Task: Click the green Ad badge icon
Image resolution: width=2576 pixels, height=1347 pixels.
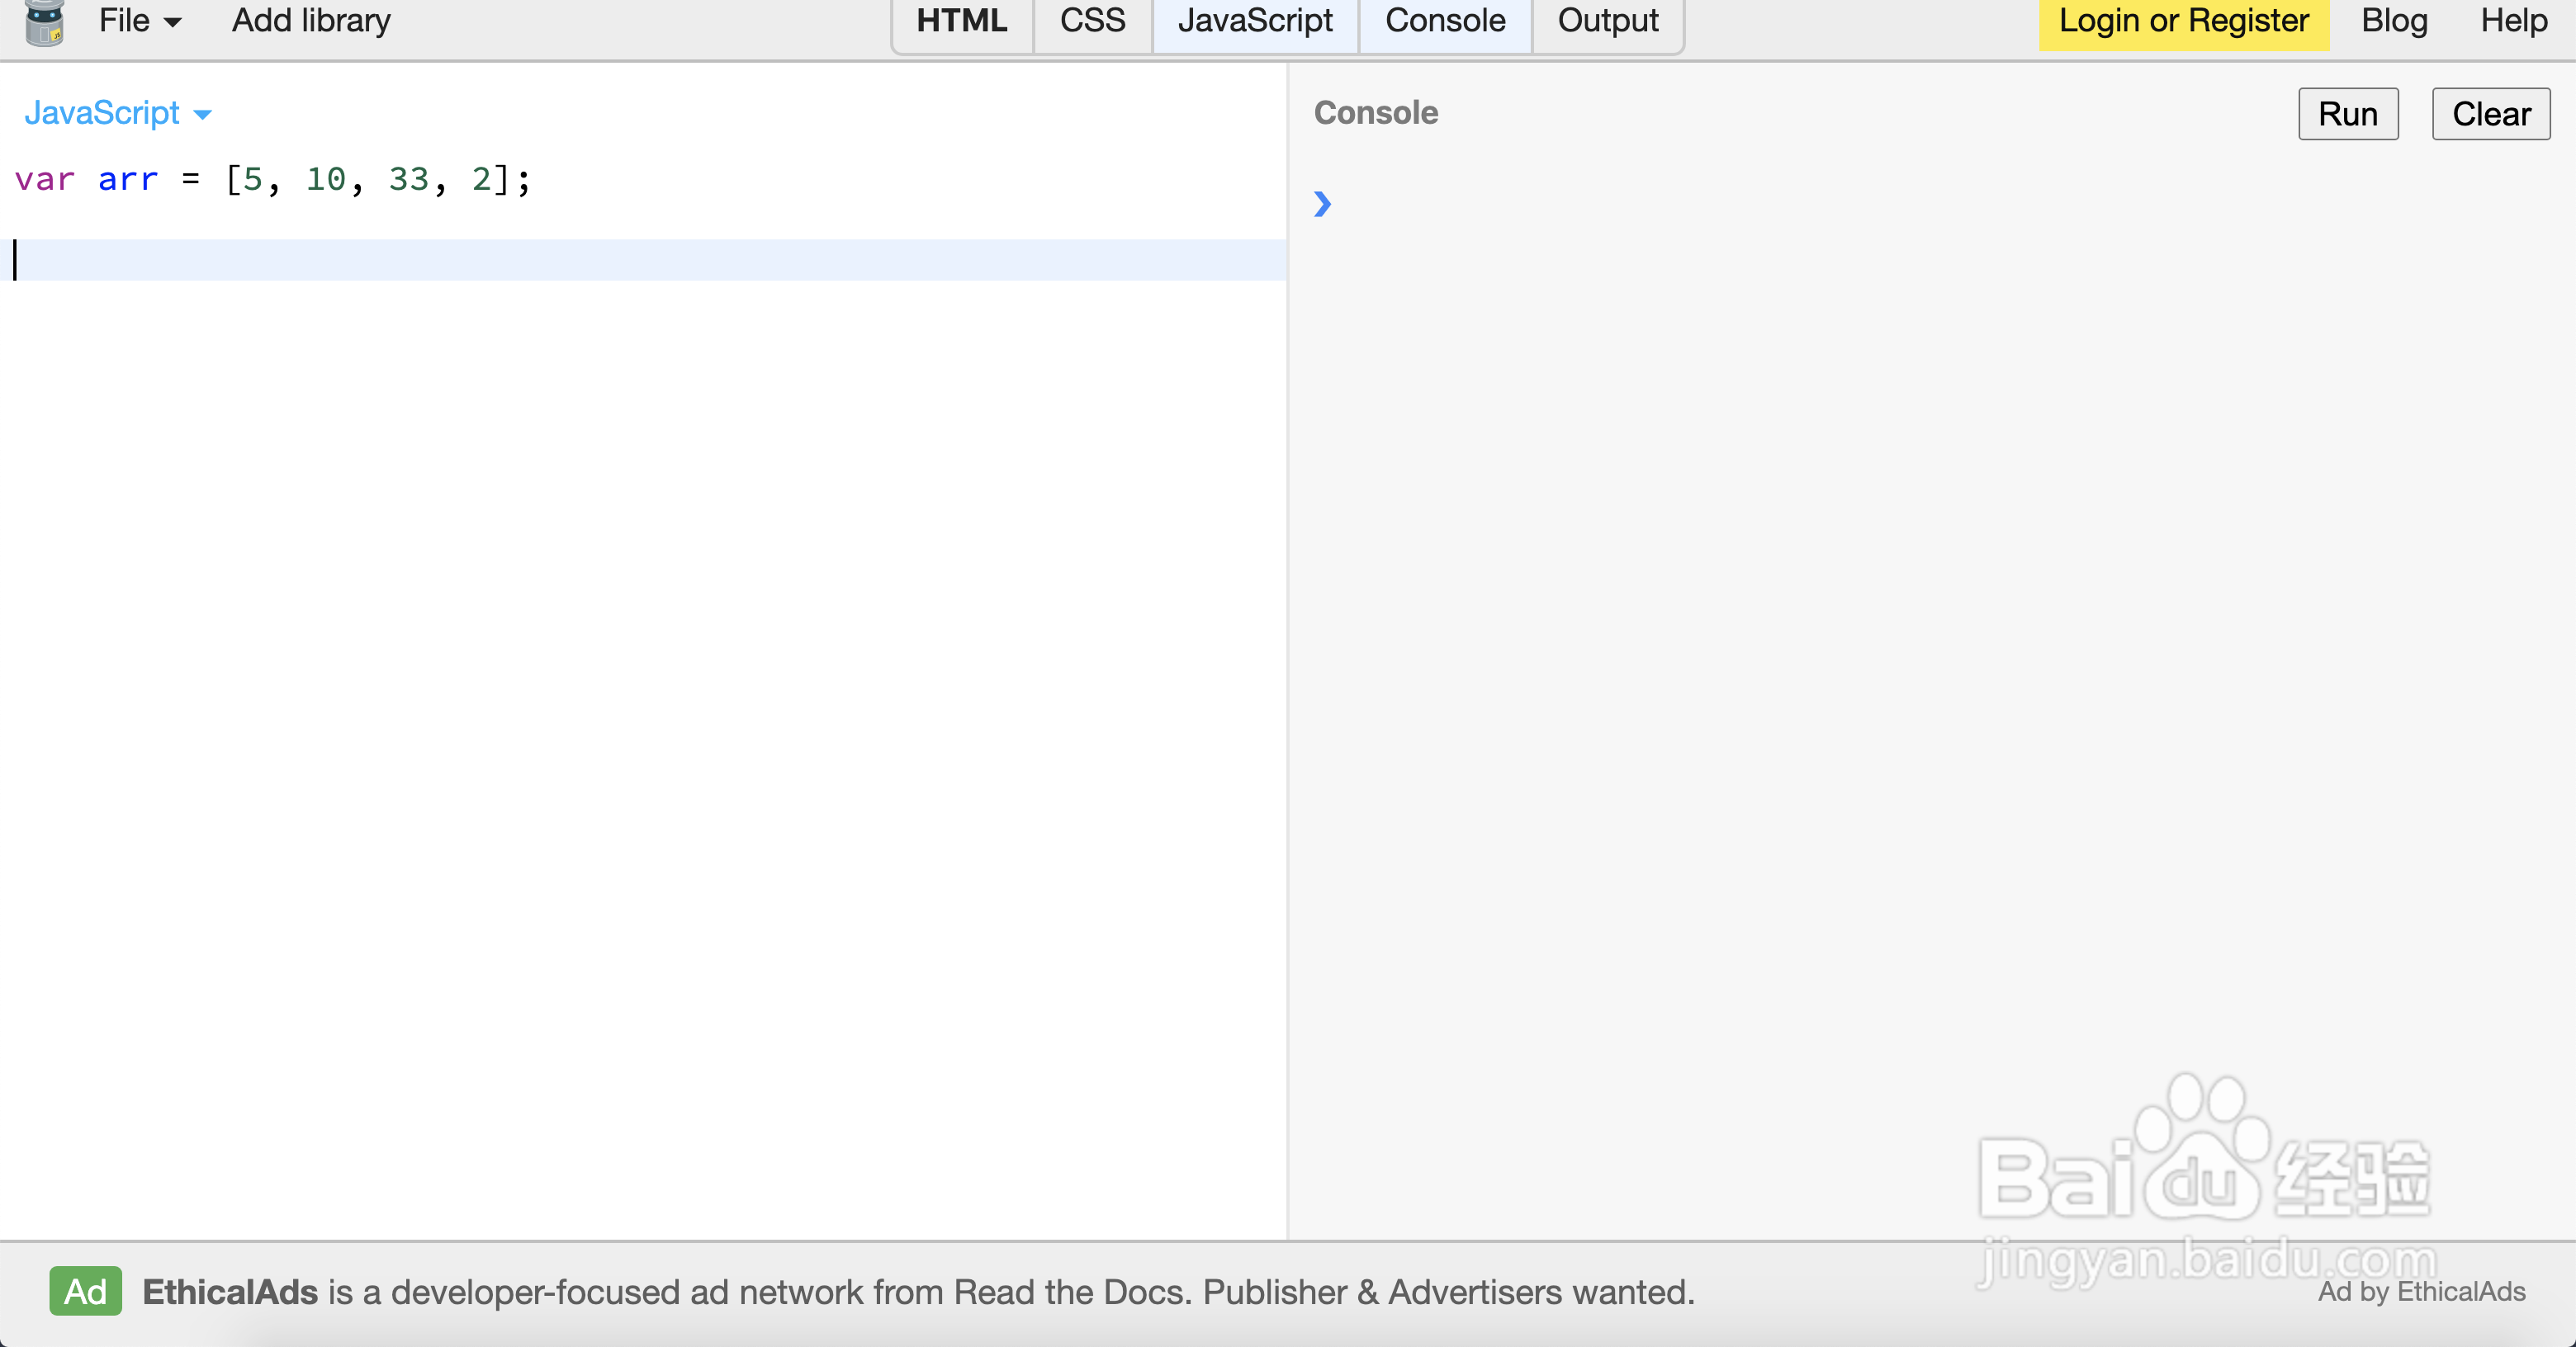Action: click(x=85, y=1291)
